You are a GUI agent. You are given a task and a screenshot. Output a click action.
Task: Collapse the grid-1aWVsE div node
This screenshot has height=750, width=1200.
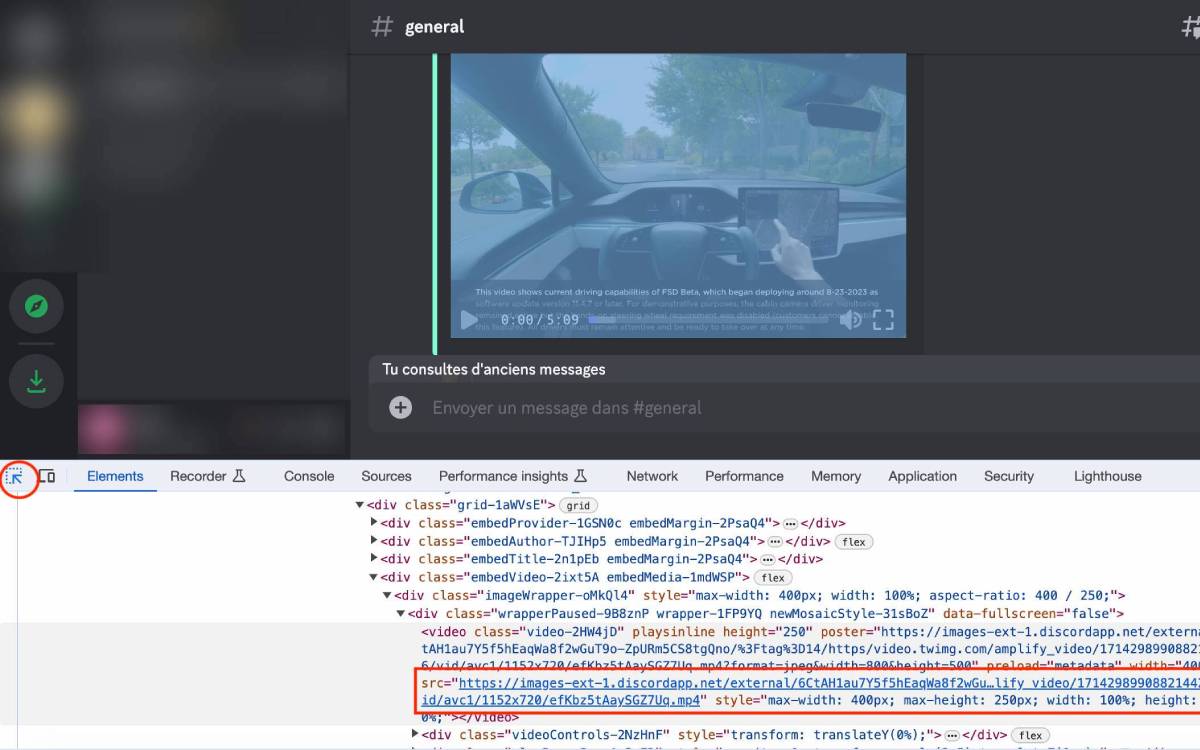pyautogui.click(x=360, y=505)
